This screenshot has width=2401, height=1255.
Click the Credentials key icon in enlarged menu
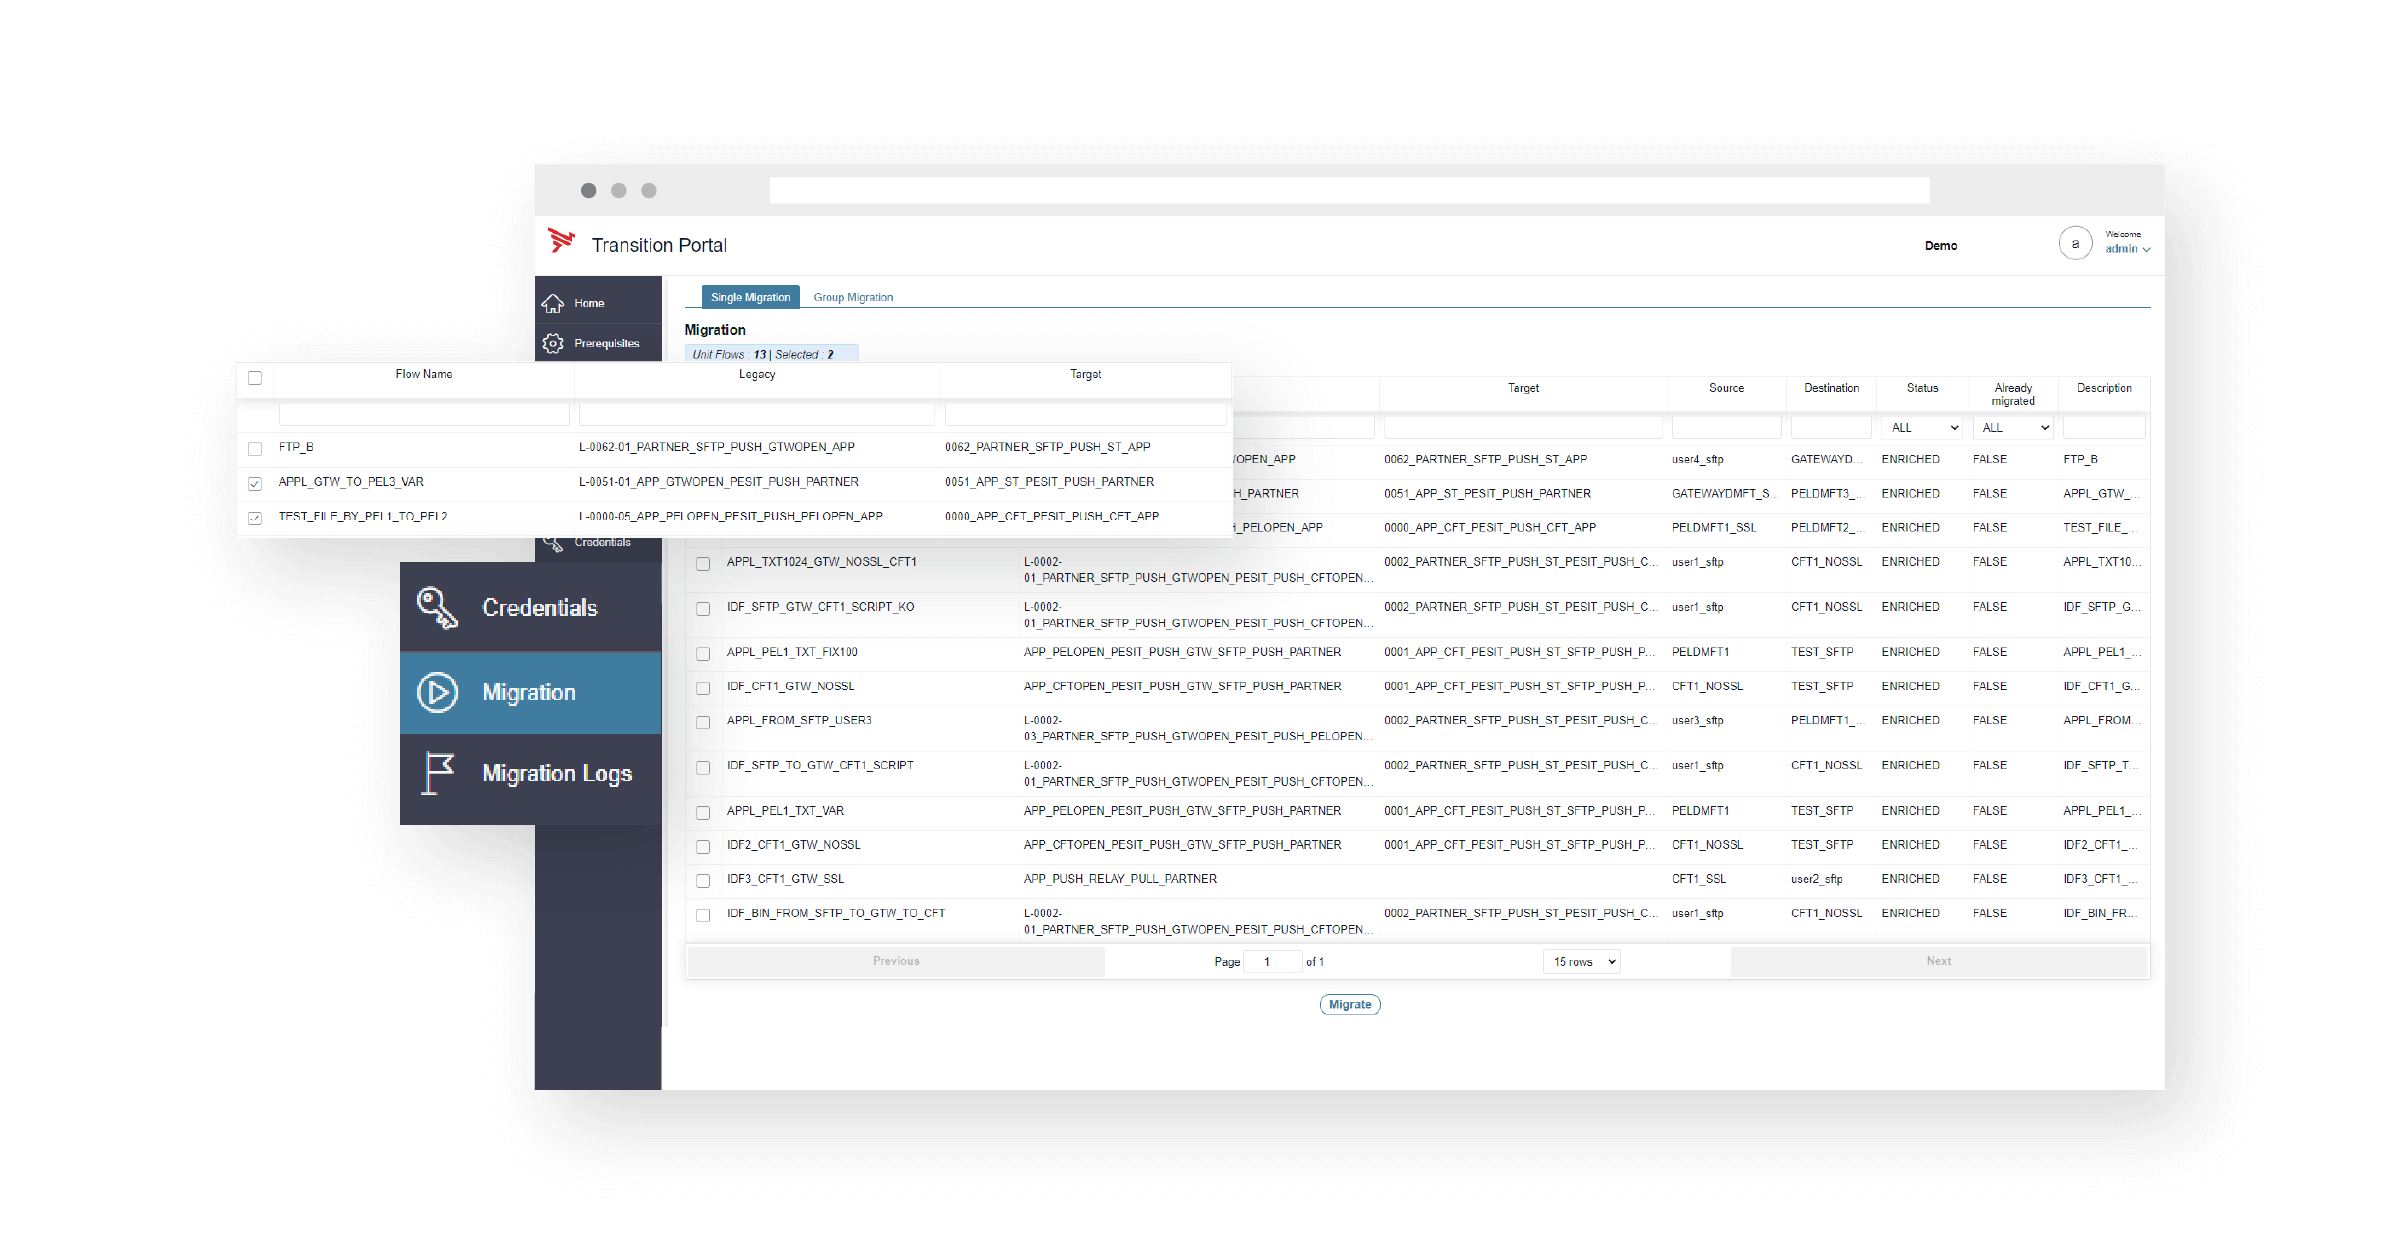(437, 607)
